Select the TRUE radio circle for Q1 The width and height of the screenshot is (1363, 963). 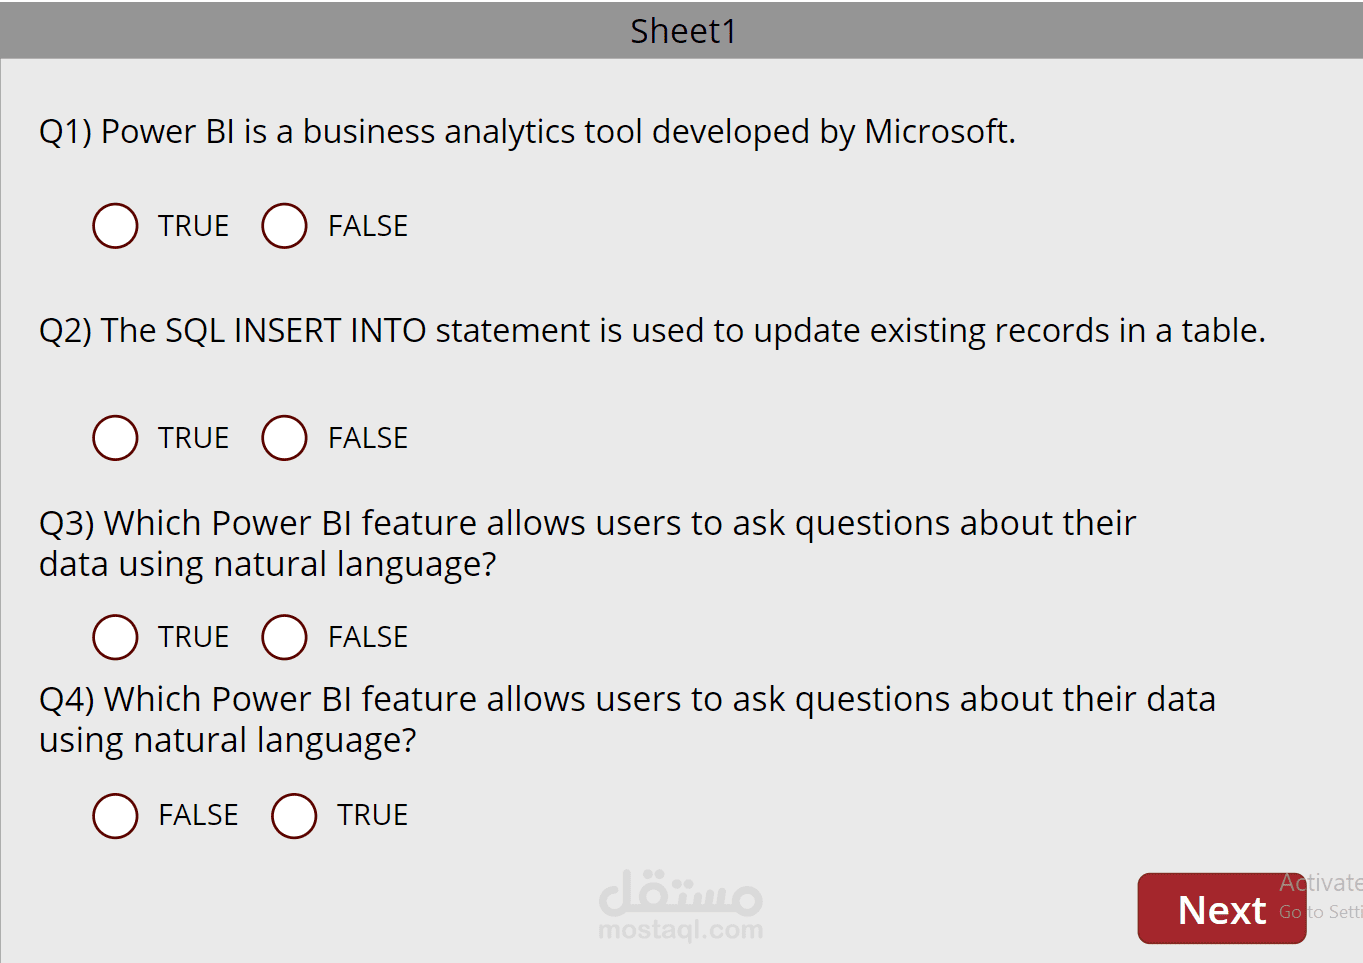click(x=115, y=226)
